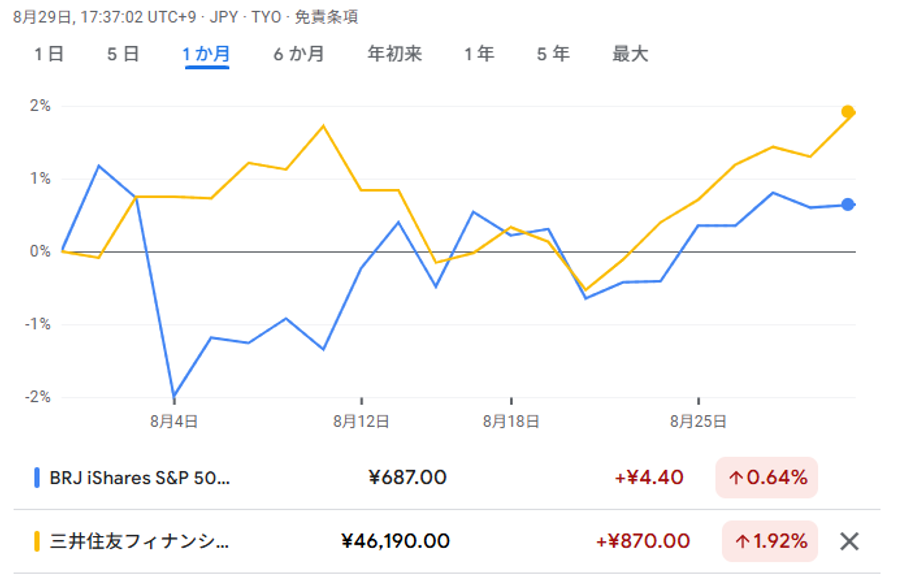Click the 8月12日 date axis label
The height and width of the screenshot is (583, 898).
coord(361,421)
